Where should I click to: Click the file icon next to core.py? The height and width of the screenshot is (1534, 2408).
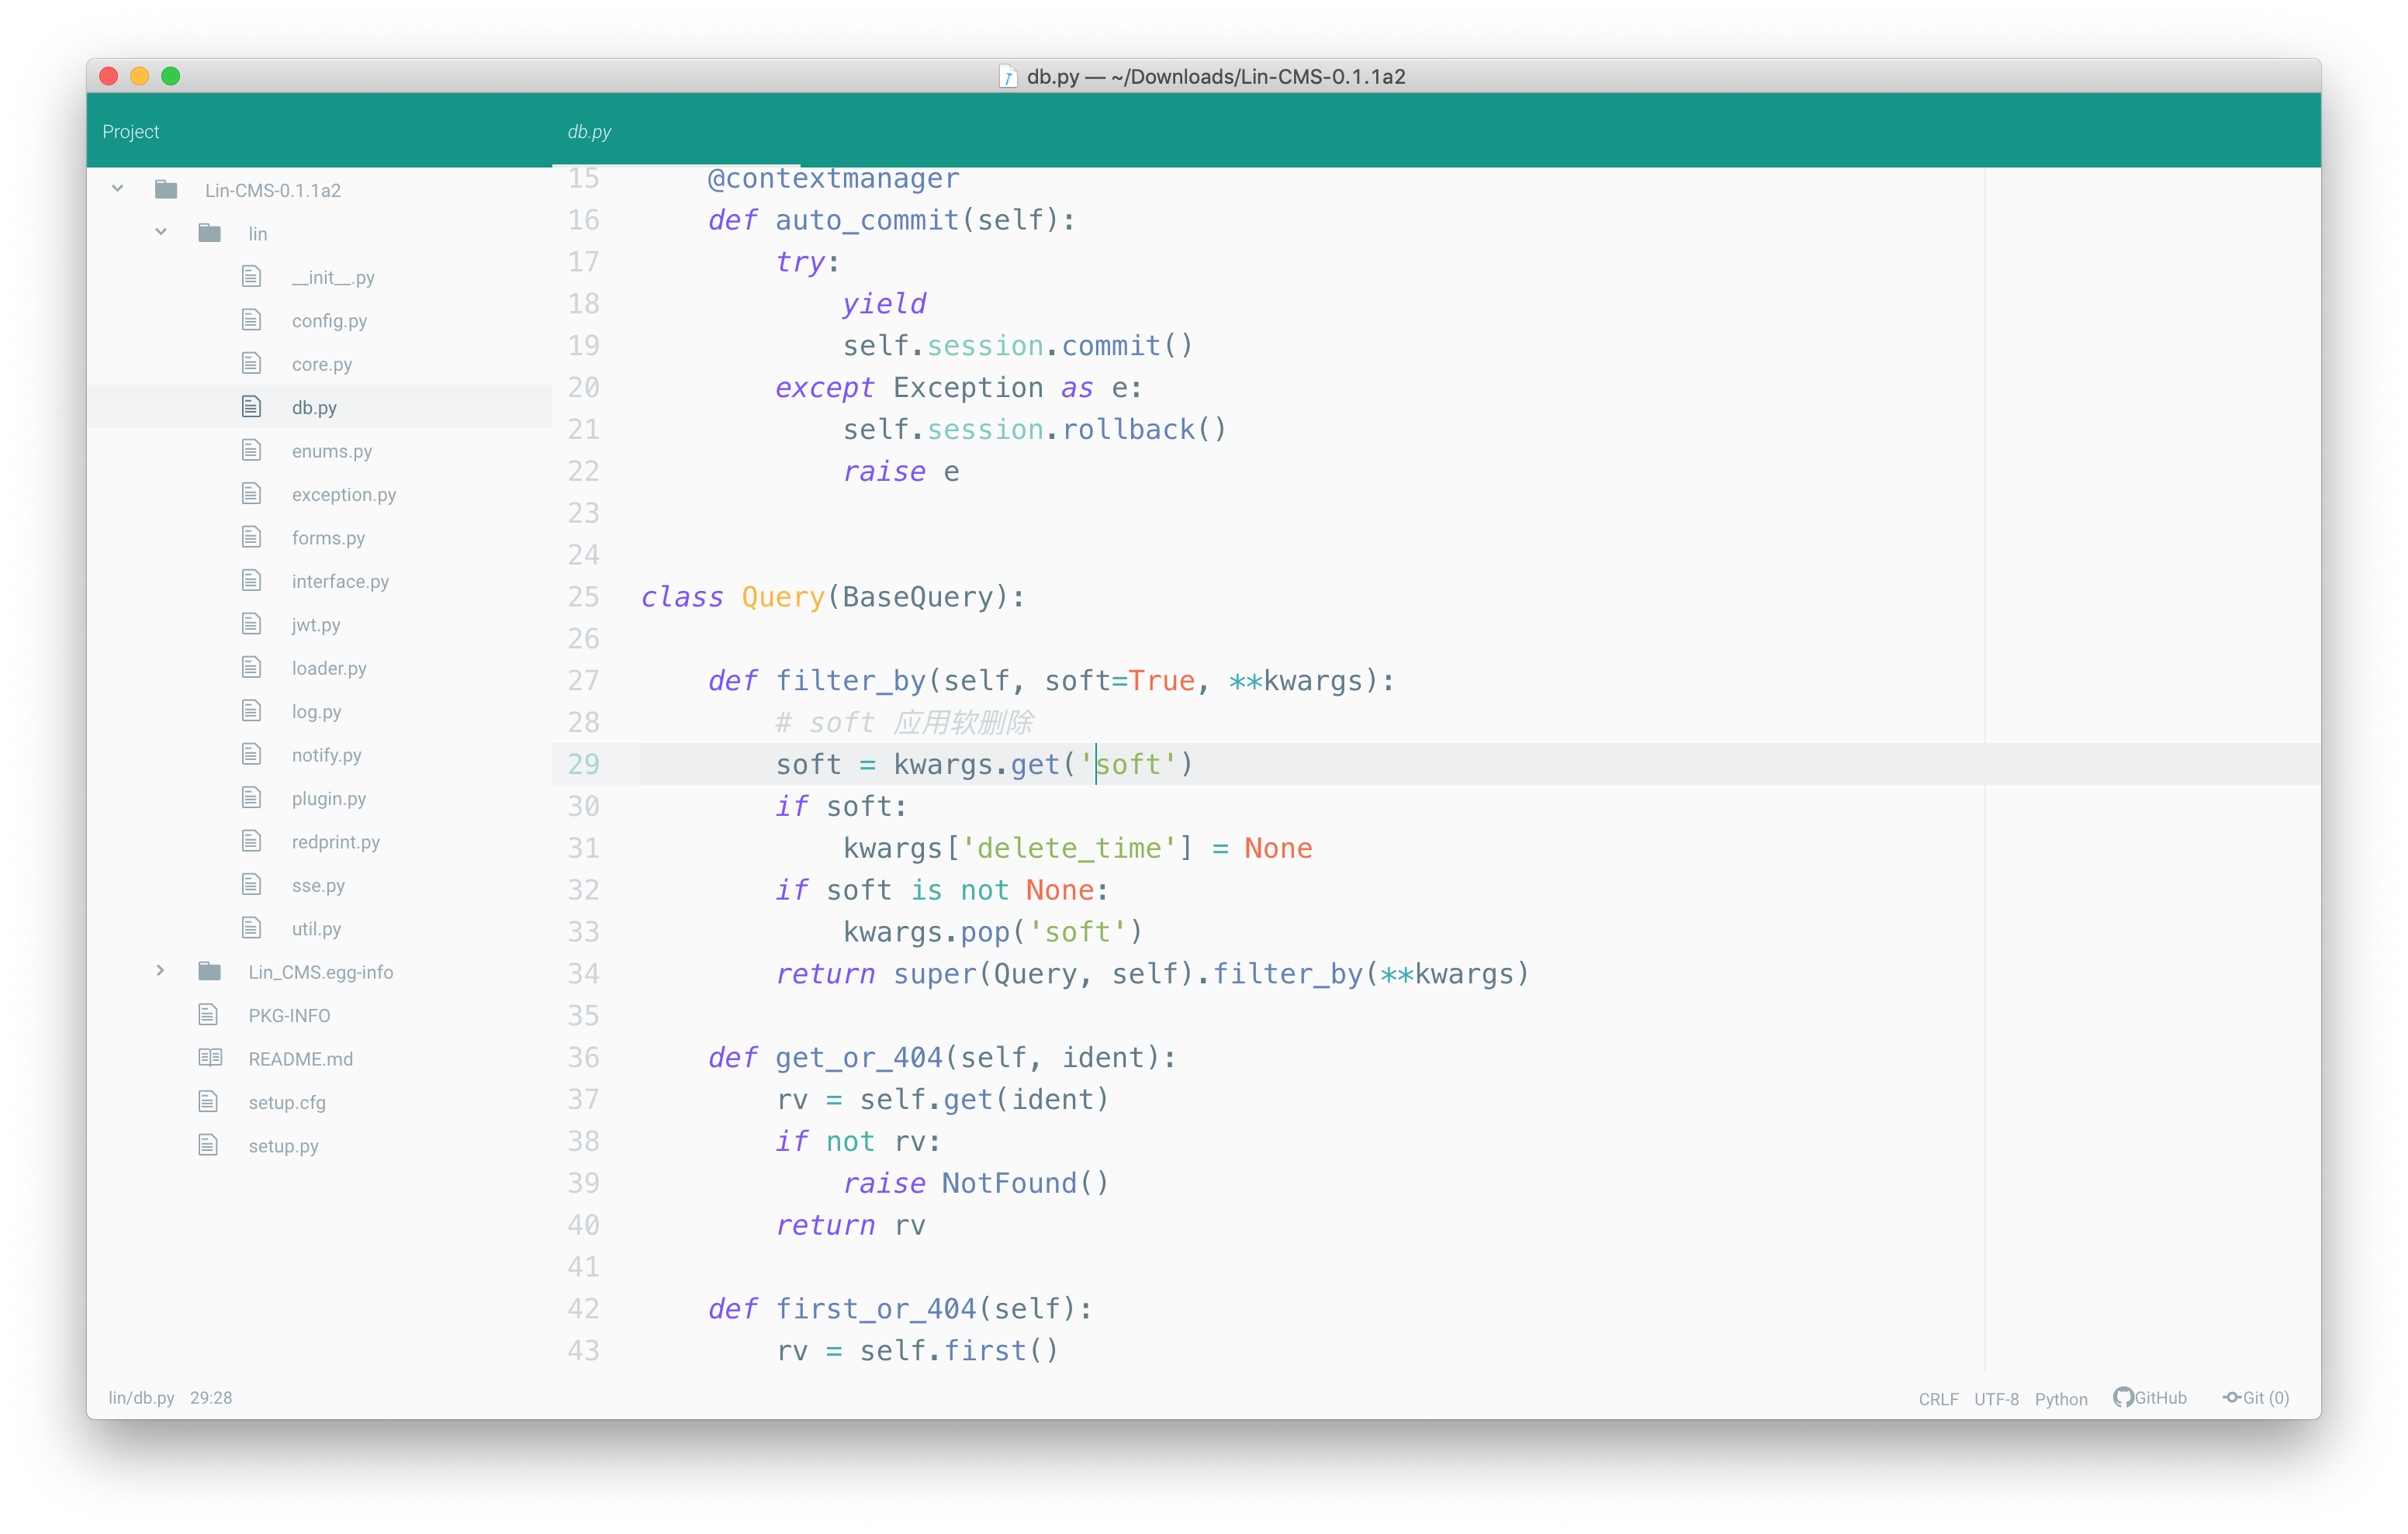click(x=250, y=363)
